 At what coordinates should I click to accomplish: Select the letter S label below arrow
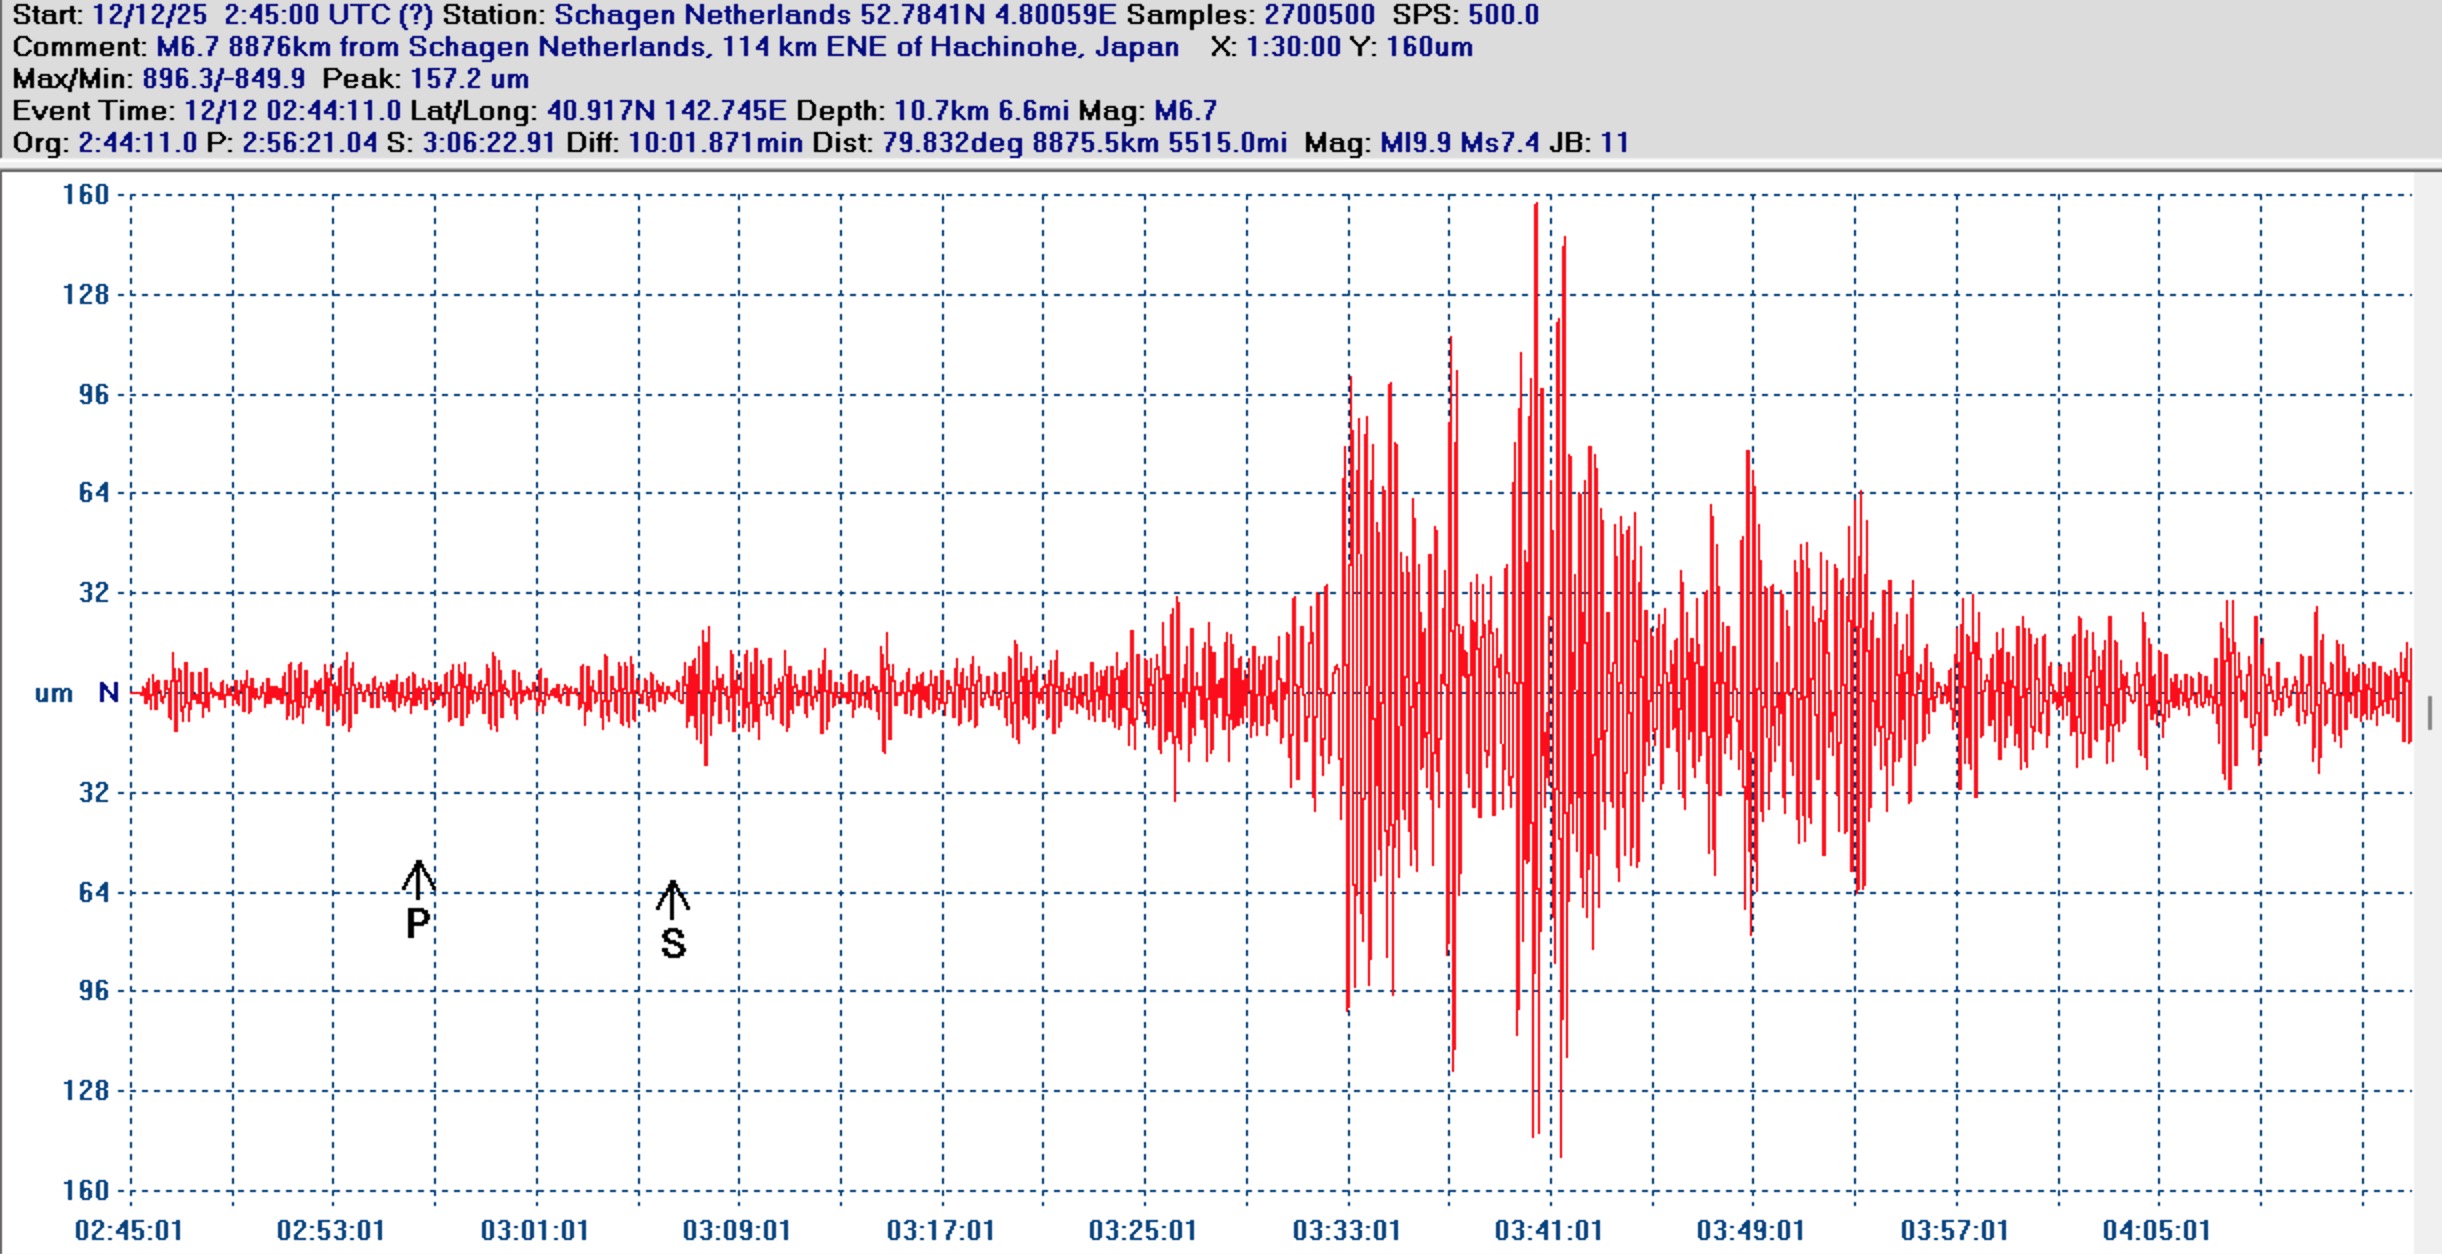tap(673, 944)
